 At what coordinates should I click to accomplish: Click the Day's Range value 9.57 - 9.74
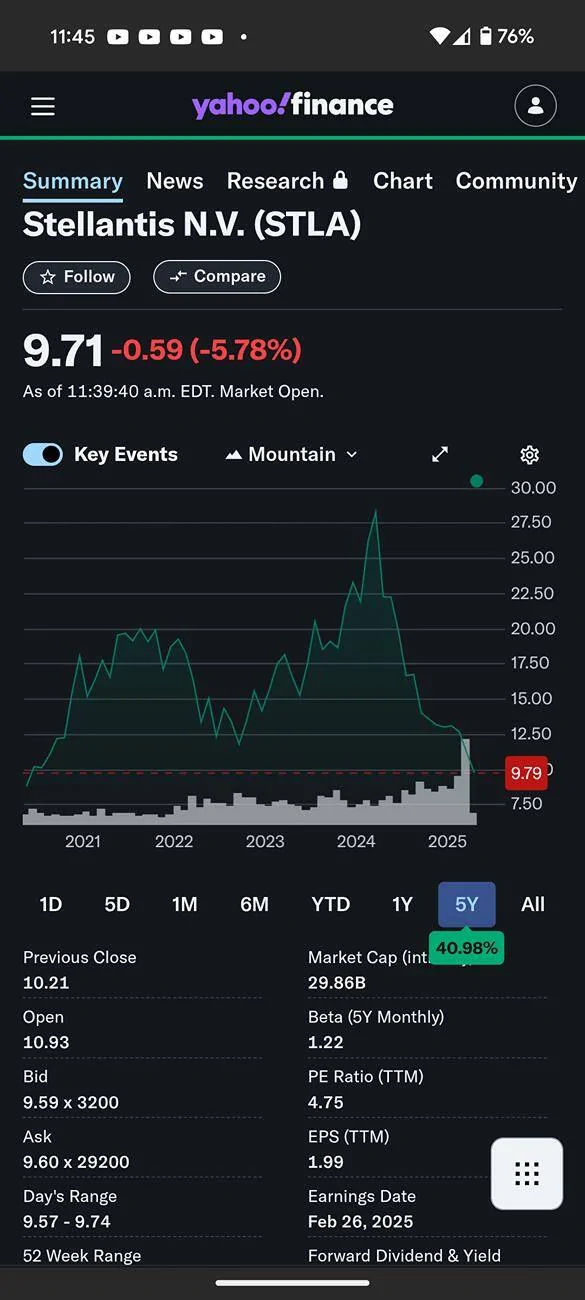tap(67, 1222)
